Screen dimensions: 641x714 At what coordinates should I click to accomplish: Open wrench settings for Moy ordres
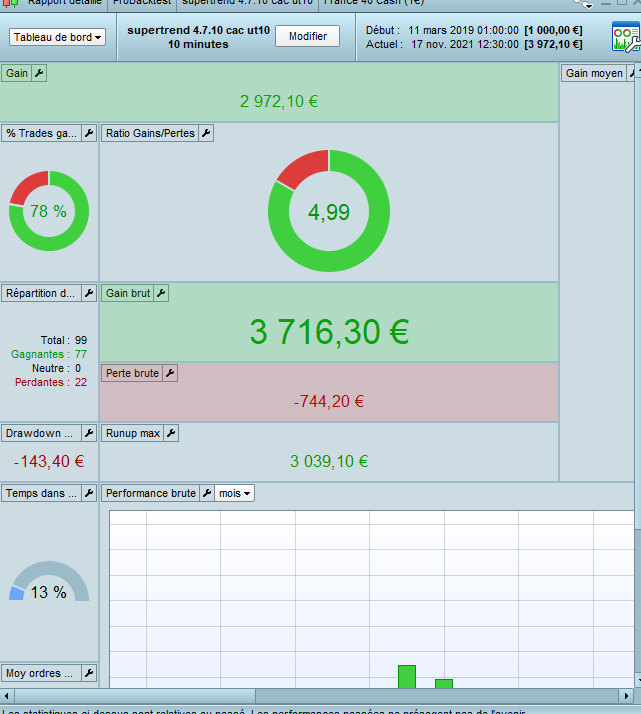[x=89, y=673]
